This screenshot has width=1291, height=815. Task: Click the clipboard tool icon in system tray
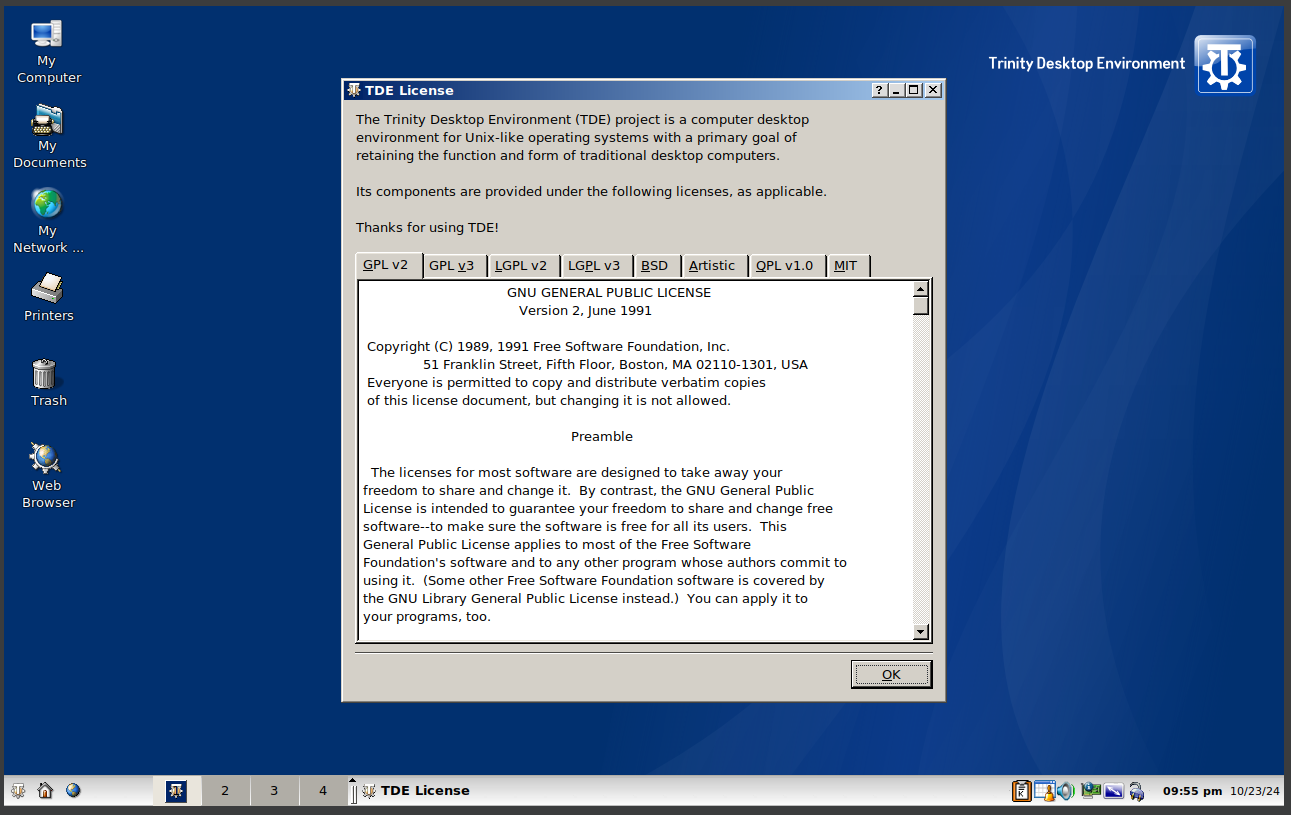1021,791
